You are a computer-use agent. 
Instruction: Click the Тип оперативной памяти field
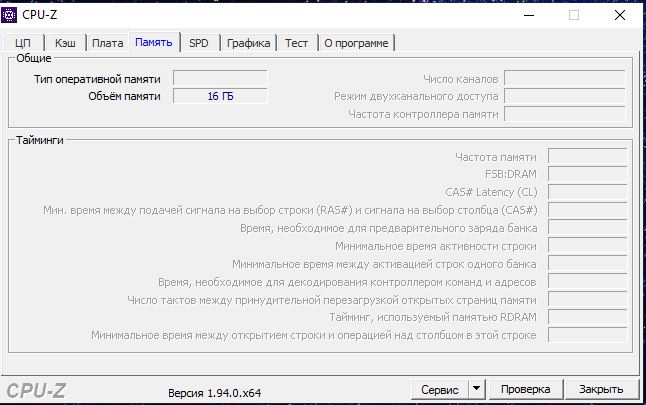220,78
